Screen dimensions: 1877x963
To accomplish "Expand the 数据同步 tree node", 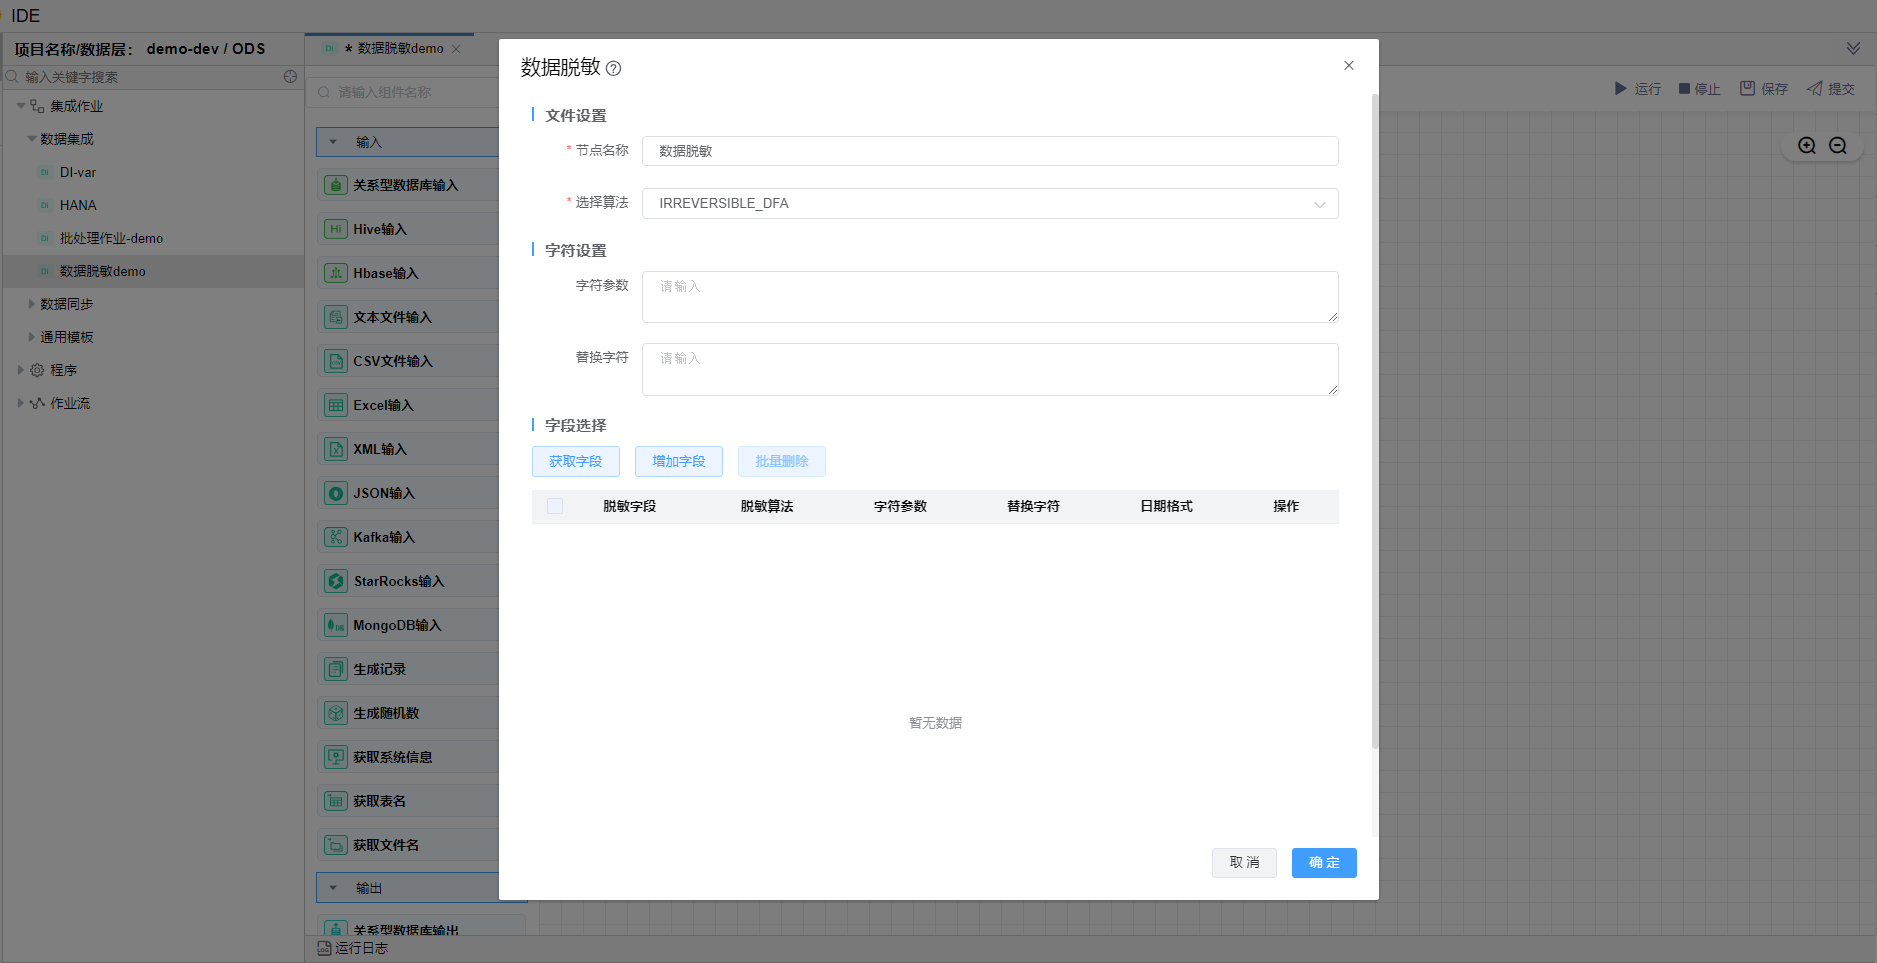I will pos(32,304).
